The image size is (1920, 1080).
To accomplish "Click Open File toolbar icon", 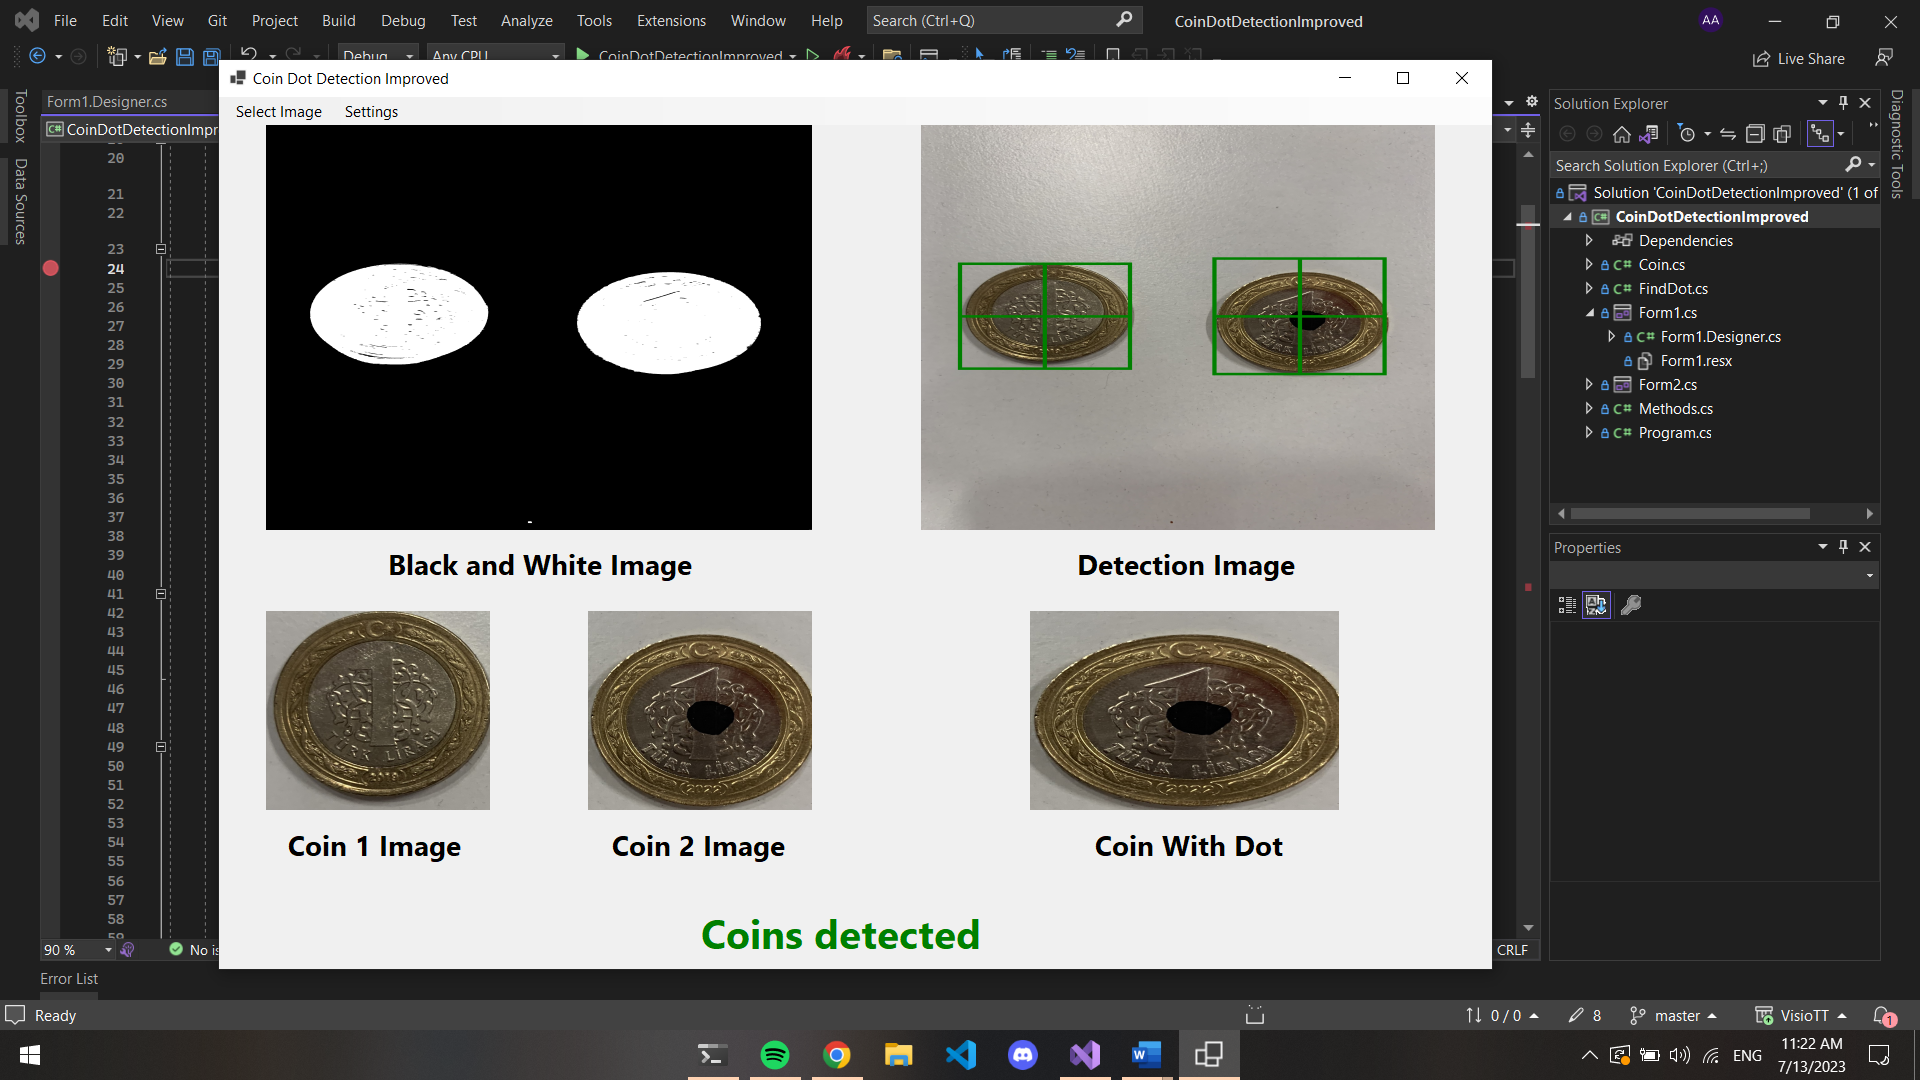I will (x=157, y=57).
